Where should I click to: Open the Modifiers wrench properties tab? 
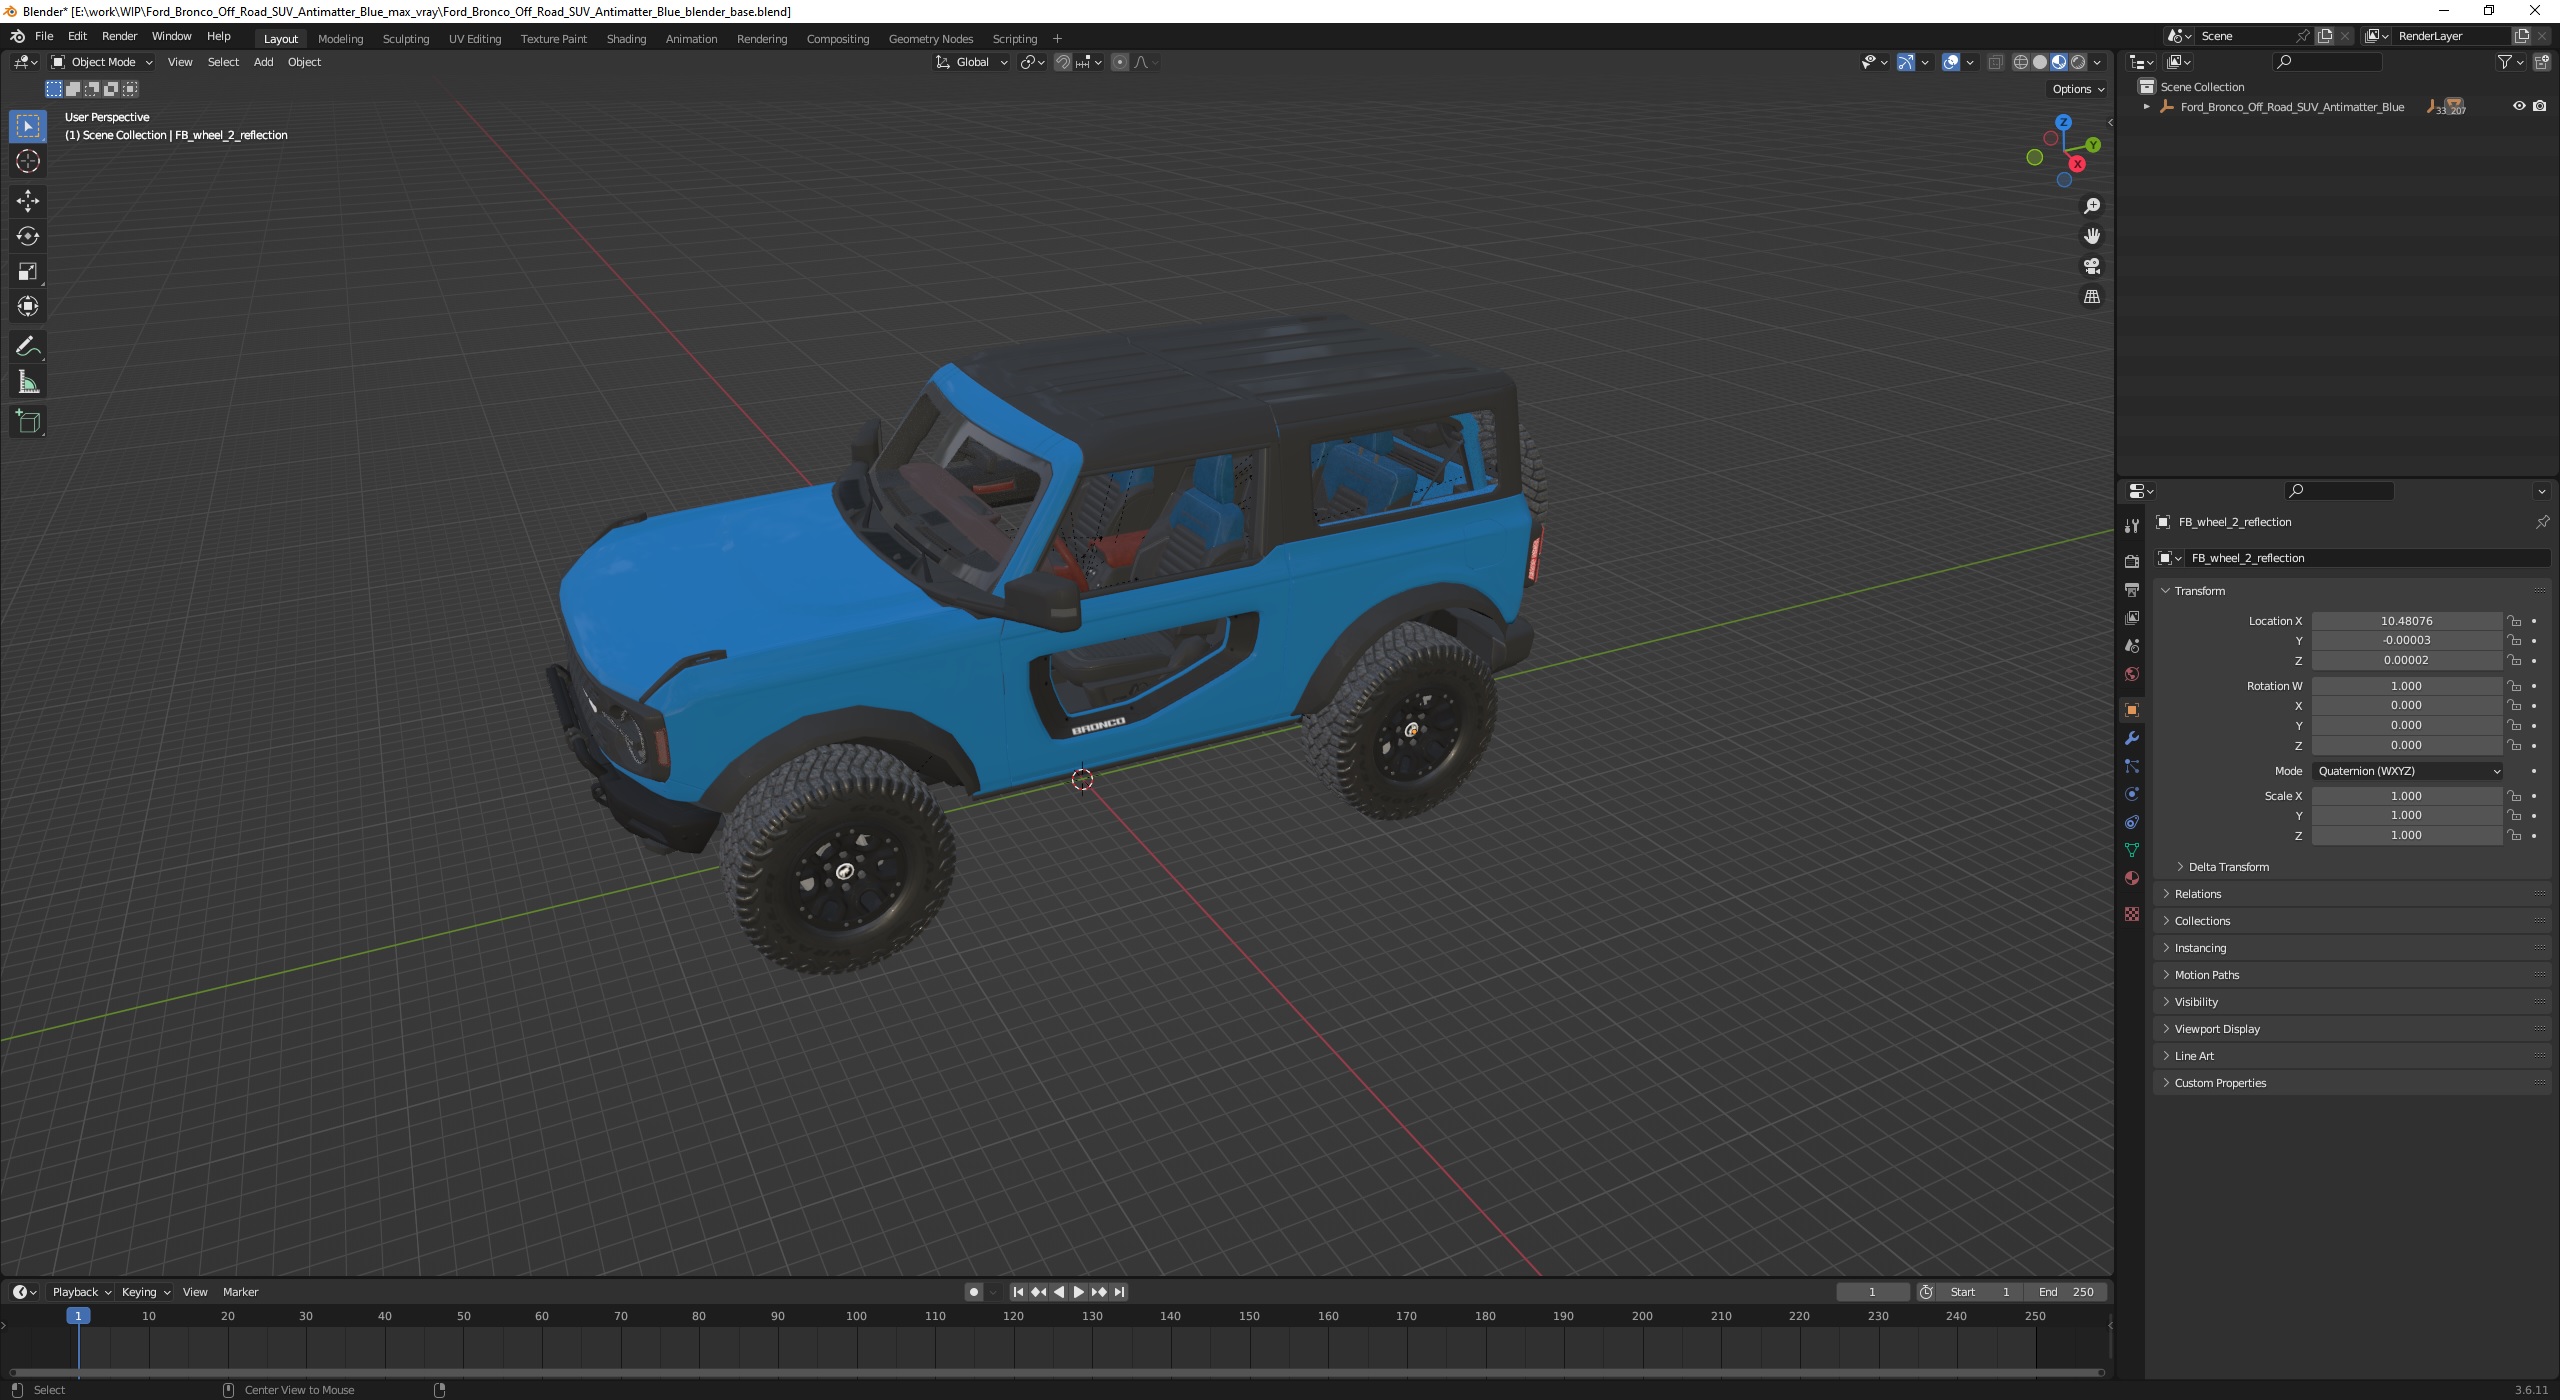pos(2131,738)
